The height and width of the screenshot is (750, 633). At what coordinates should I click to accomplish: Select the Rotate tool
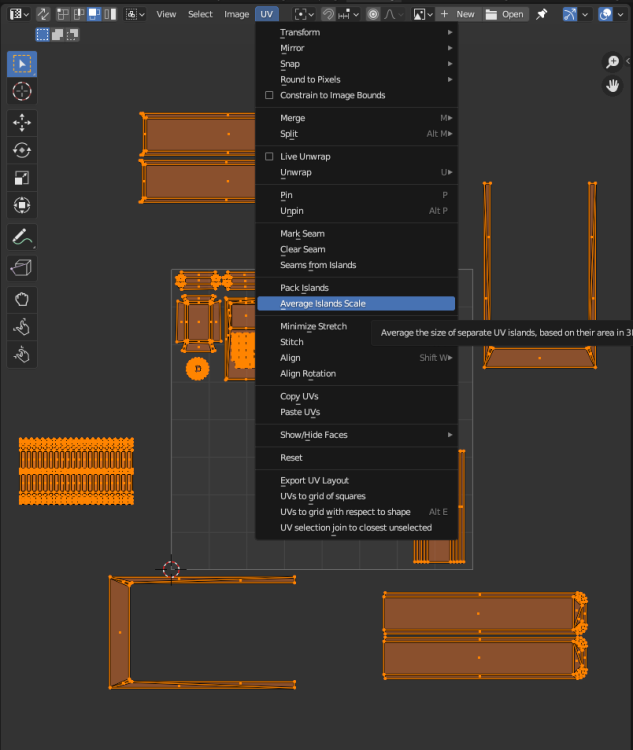(x=22, y=150)
